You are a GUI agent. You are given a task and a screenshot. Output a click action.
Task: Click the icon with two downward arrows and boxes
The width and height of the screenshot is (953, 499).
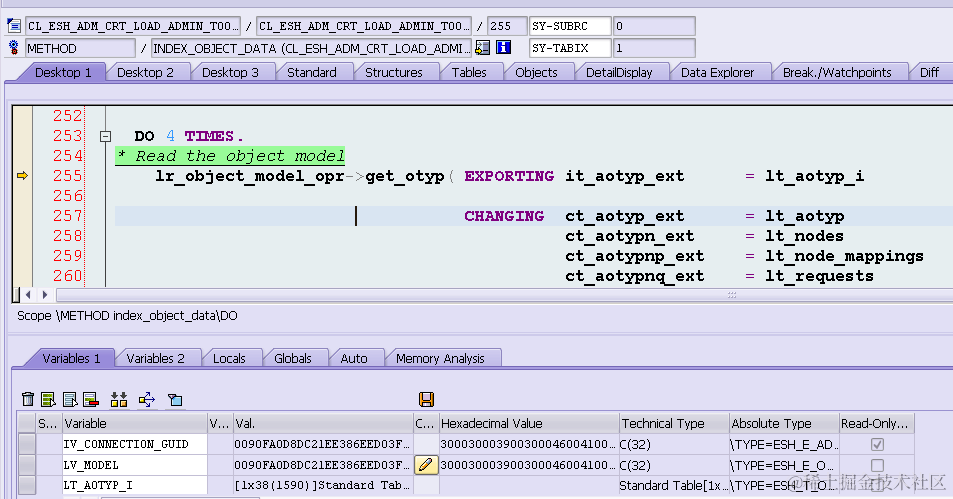pyautogui.click(x=119, y=399)
